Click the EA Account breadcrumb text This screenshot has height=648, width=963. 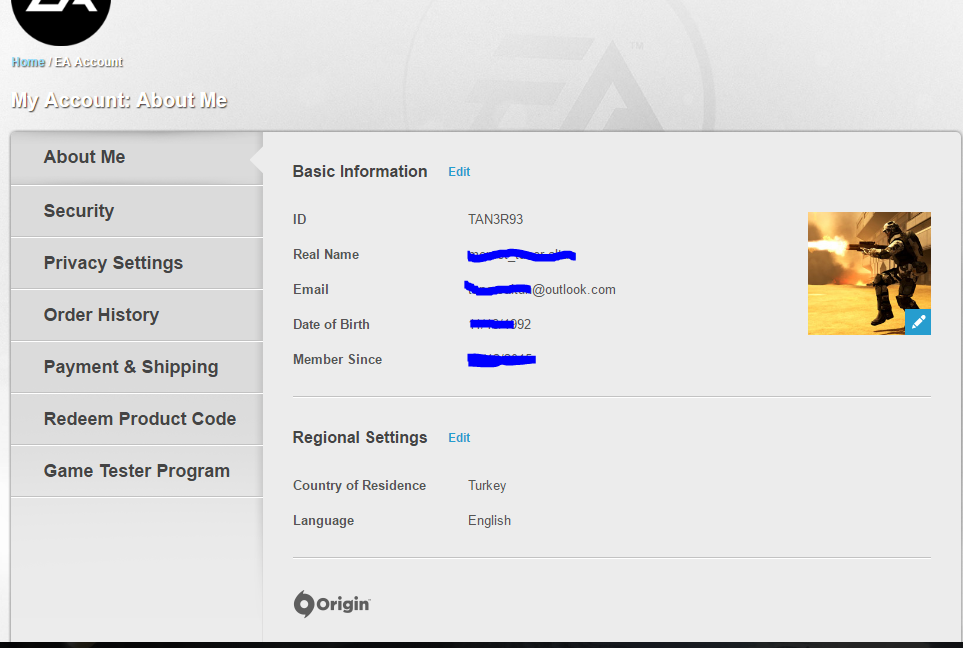(x=89, y=62)
